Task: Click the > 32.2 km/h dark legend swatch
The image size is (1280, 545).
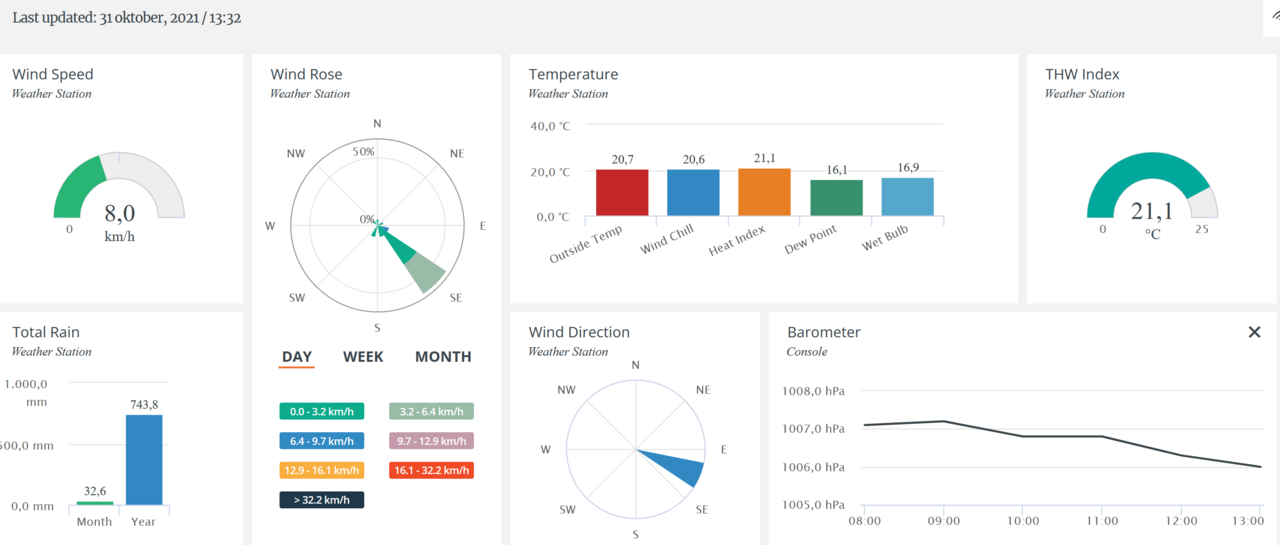Action: [322, 500]
